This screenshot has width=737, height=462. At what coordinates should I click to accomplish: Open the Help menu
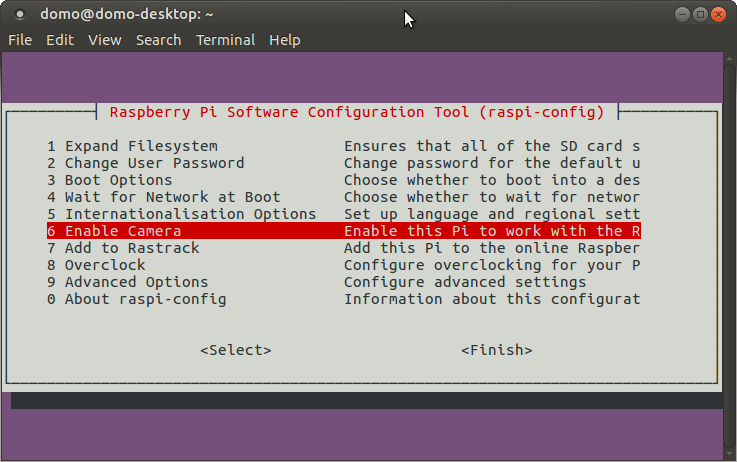point(284,40)
